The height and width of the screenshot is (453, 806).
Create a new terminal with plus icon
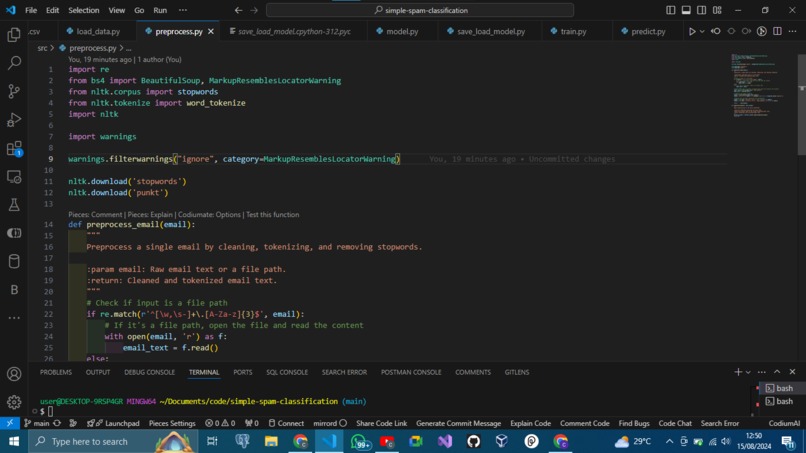(738, 372)
